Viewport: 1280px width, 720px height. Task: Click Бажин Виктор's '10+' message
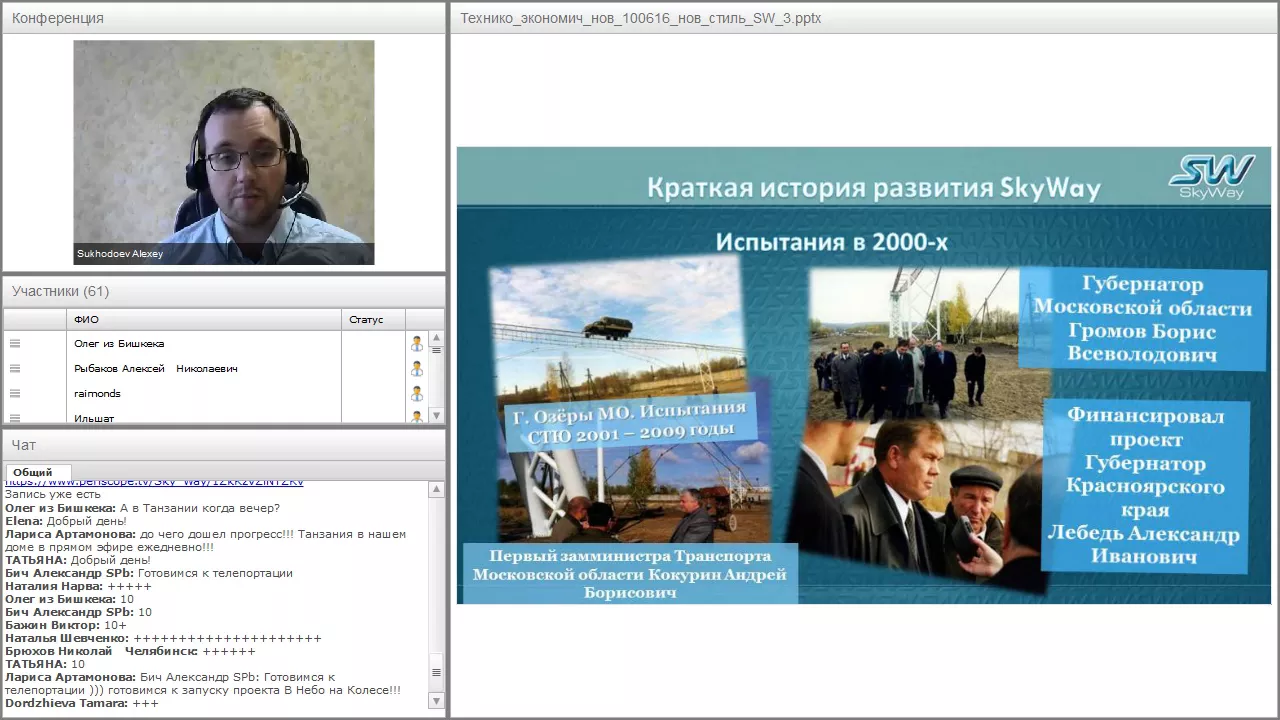pos(66,625)
